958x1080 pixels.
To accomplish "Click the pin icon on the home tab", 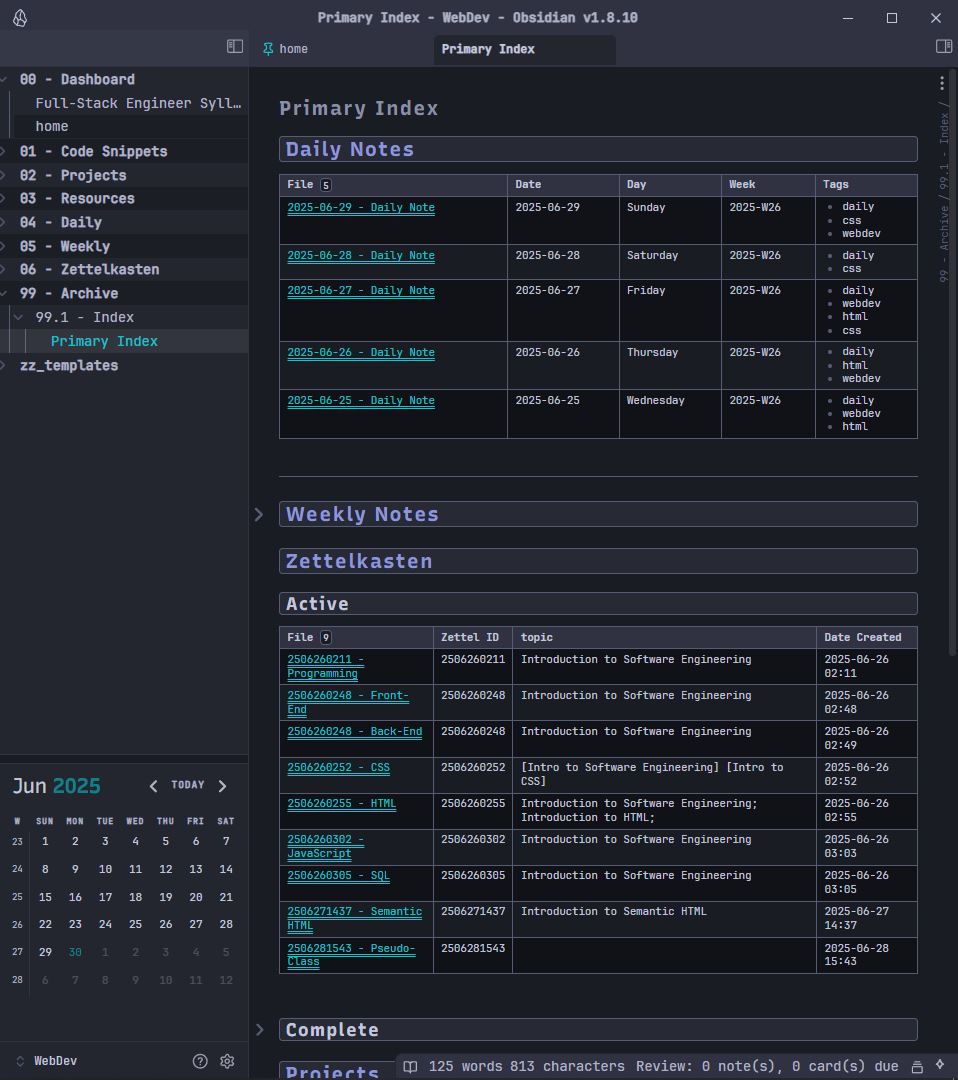I will point(268,49).
